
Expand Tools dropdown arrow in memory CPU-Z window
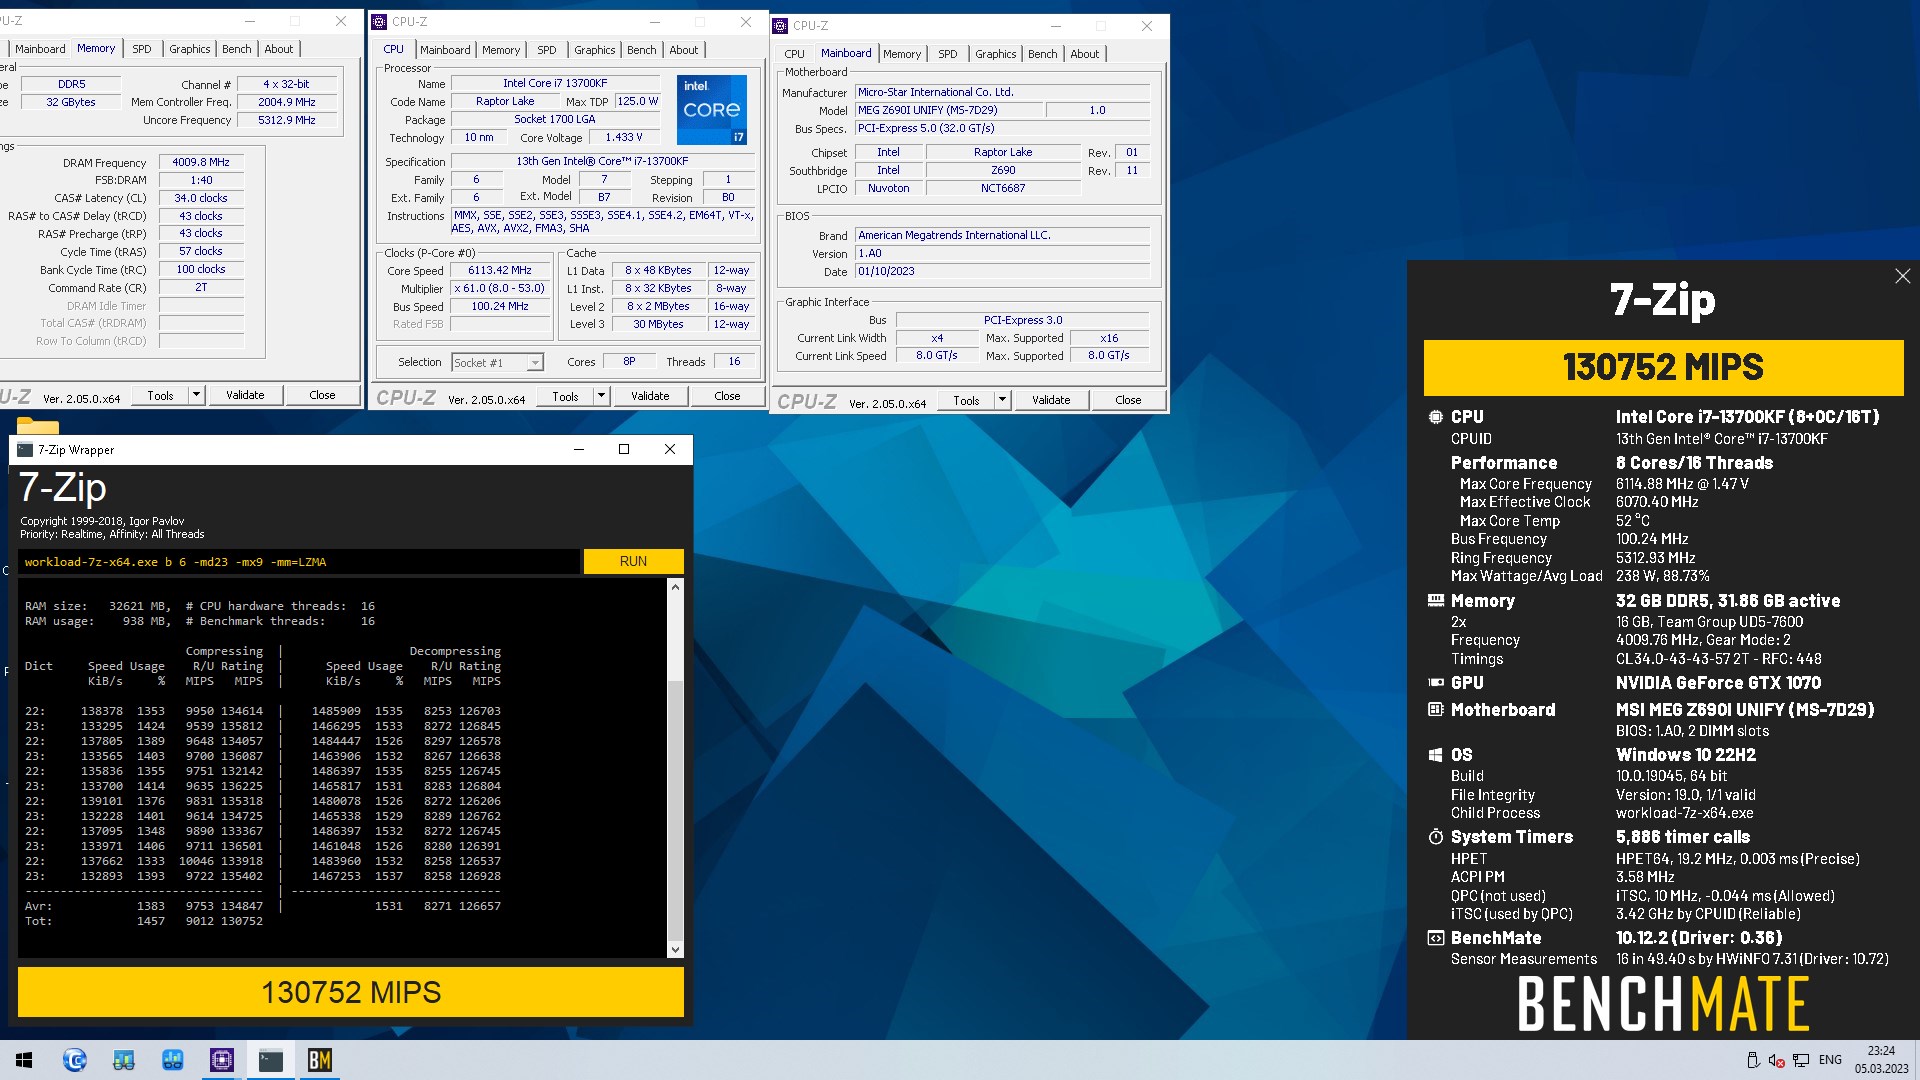pyautogui.click(x=196, y=395)
